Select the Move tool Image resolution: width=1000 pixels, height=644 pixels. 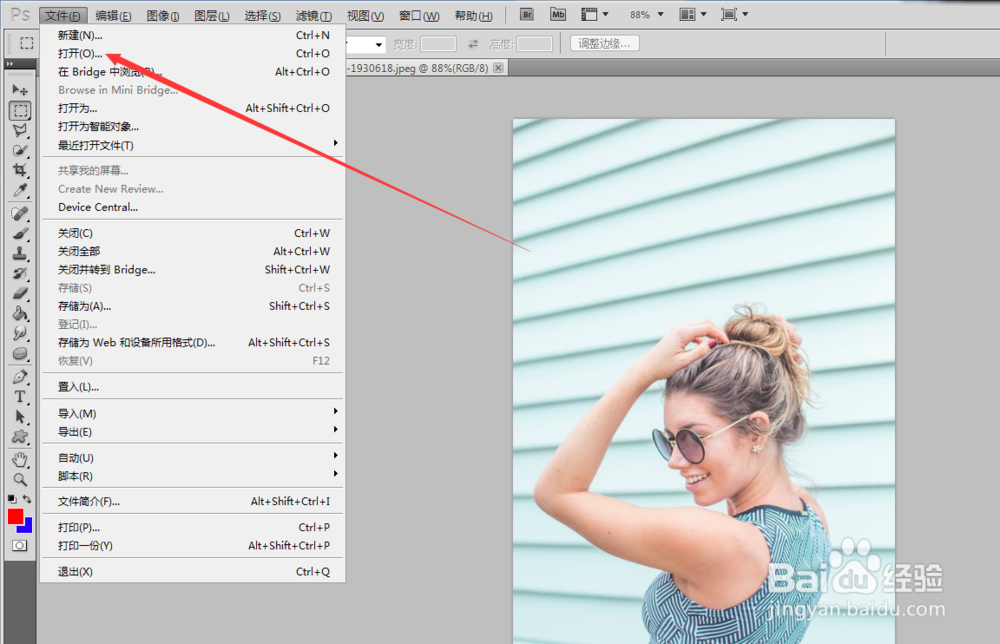click(x=20, y=90)
